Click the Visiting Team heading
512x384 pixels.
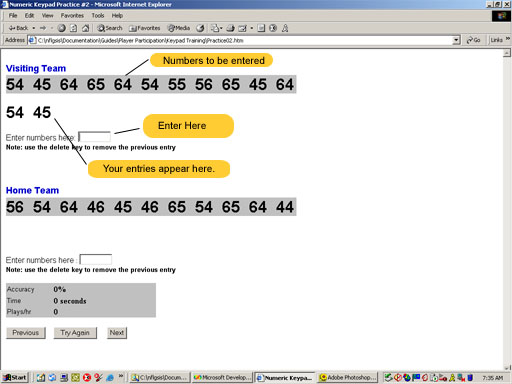pyautogui.click(x=36, y=68)
